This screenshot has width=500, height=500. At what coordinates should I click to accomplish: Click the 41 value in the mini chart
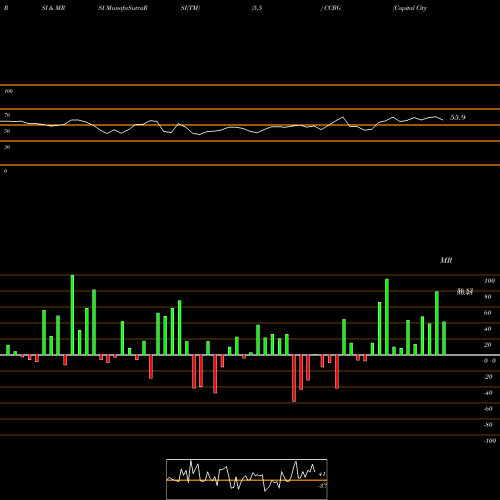(322, 474)
